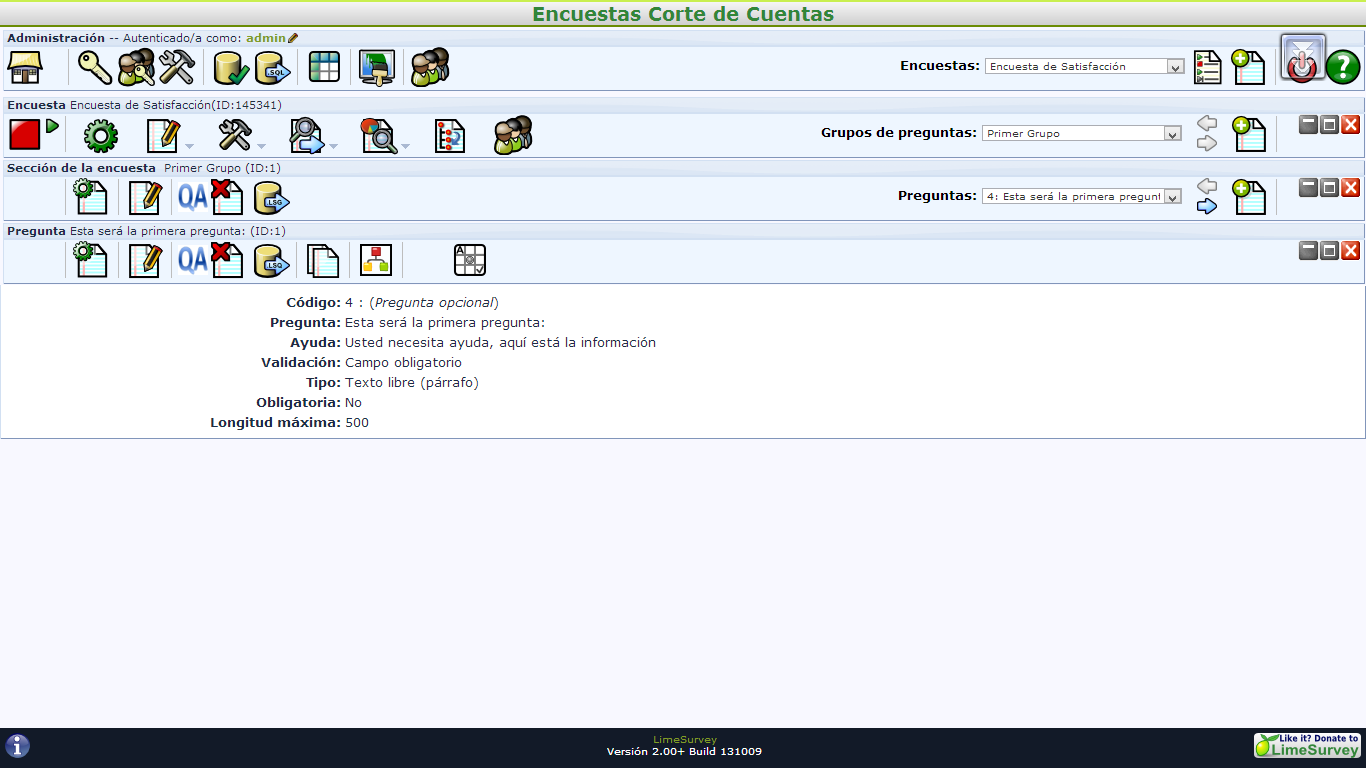
Task: Open the green help question mark icon
Action: click(1343, 67)
